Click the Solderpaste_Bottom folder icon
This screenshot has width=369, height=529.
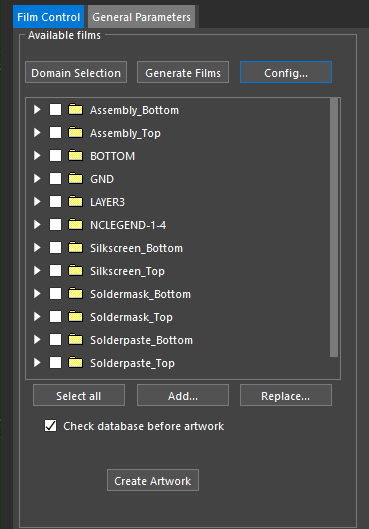[x=76, y=339]
